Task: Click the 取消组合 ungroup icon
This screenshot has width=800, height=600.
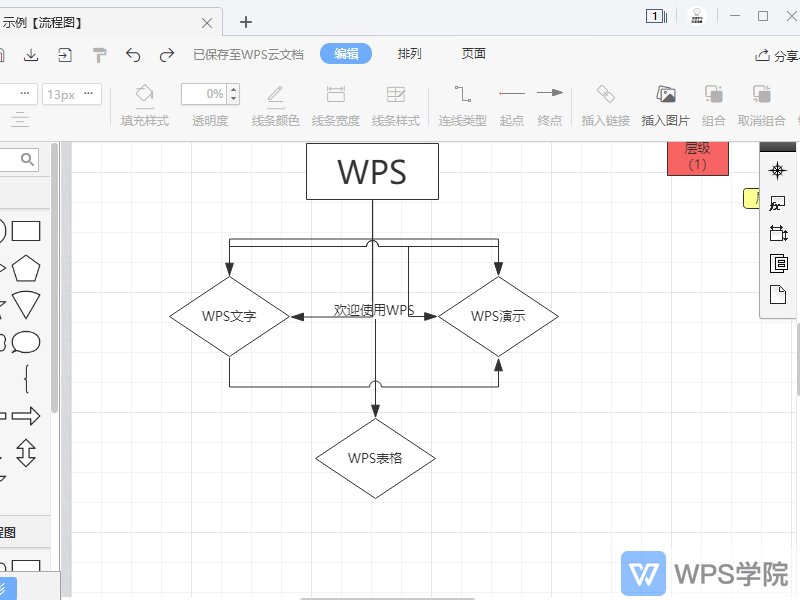Action: tap(762, 94)
